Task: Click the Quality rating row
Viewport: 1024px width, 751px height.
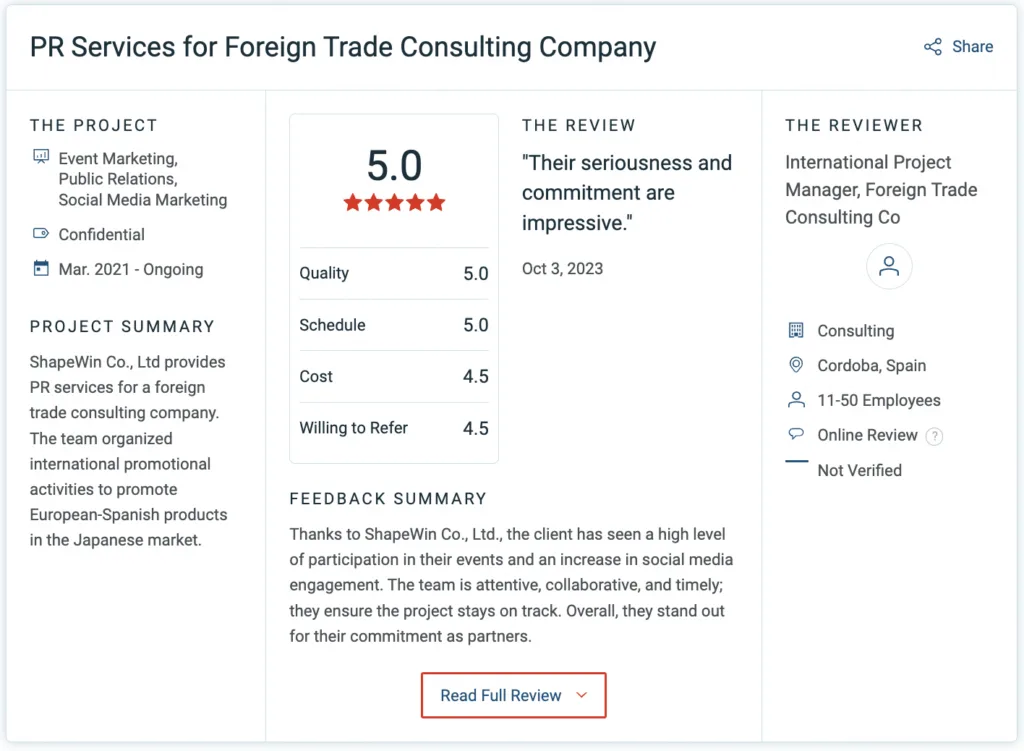Action: (x=393, y=273)
